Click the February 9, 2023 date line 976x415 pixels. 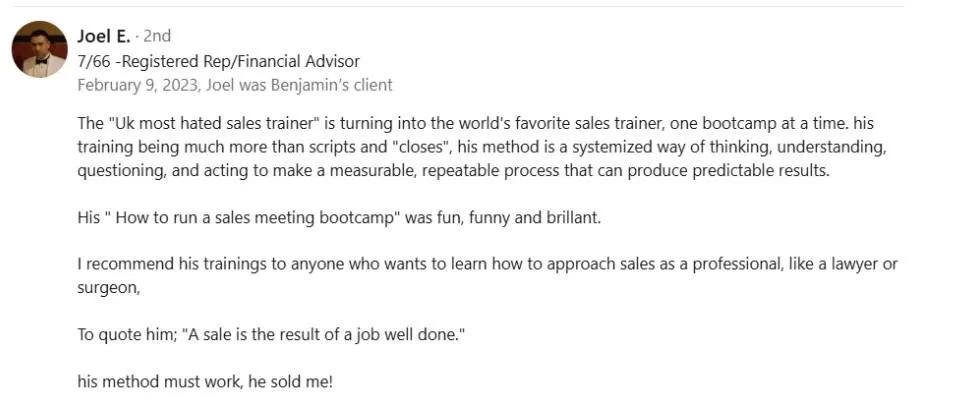(x=235, y=85)
